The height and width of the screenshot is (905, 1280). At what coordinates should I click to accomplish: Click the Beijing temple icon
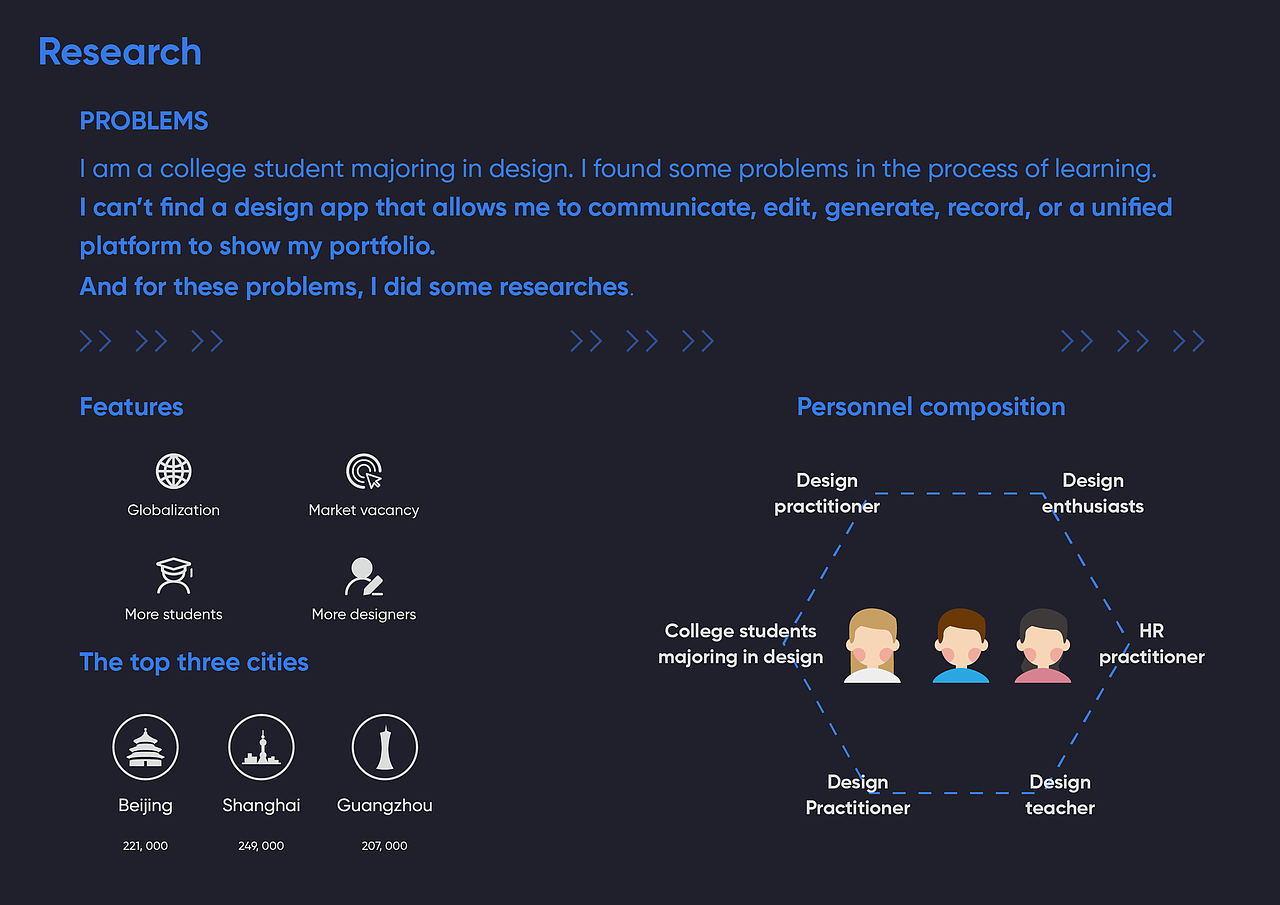(x=146, y=747)
